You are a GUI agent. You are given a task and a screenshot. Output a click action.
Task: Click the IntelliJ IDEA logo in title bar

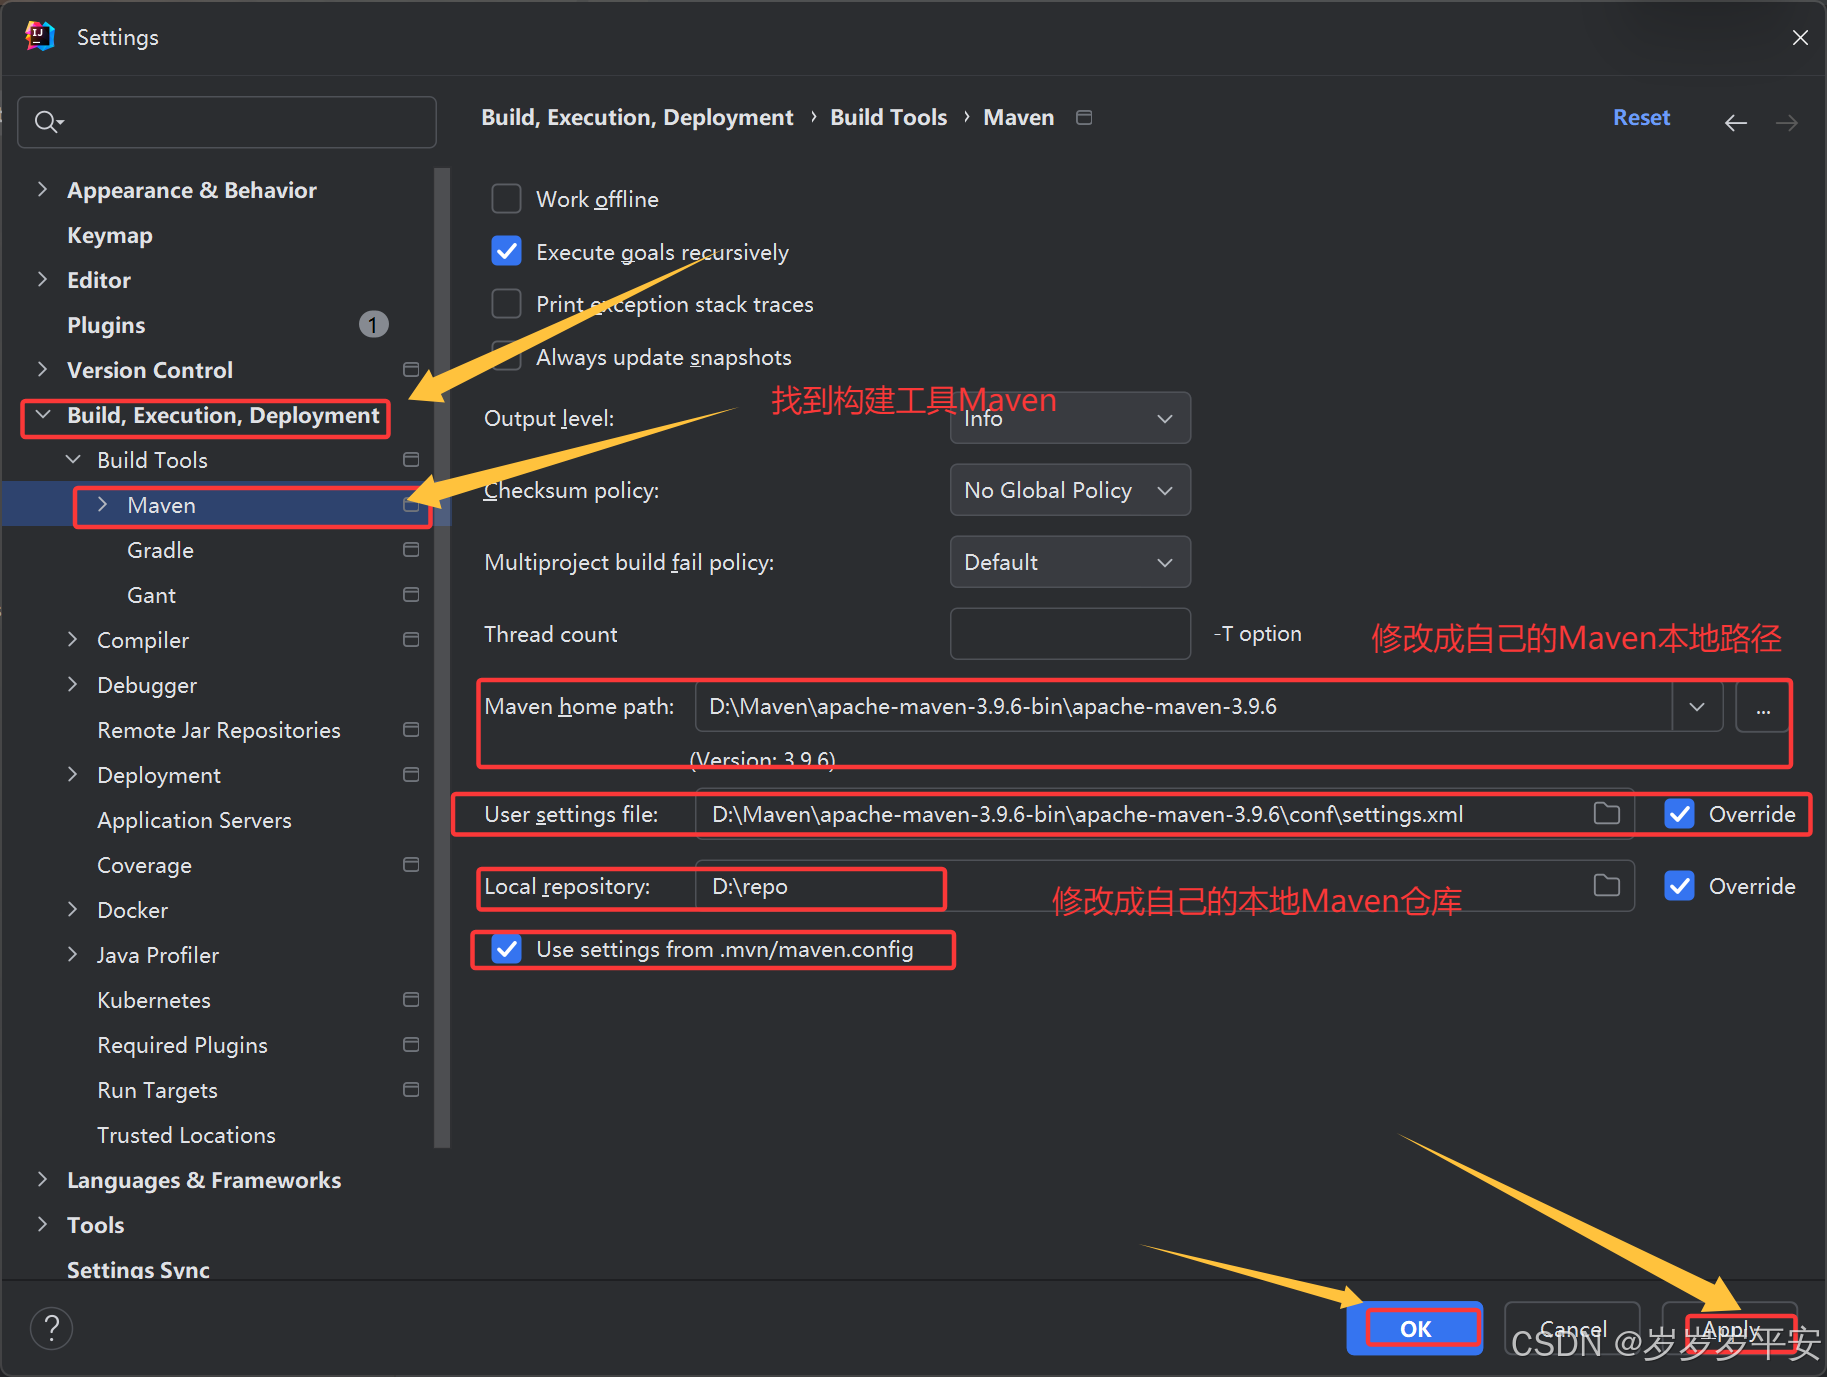click(40, 37)
